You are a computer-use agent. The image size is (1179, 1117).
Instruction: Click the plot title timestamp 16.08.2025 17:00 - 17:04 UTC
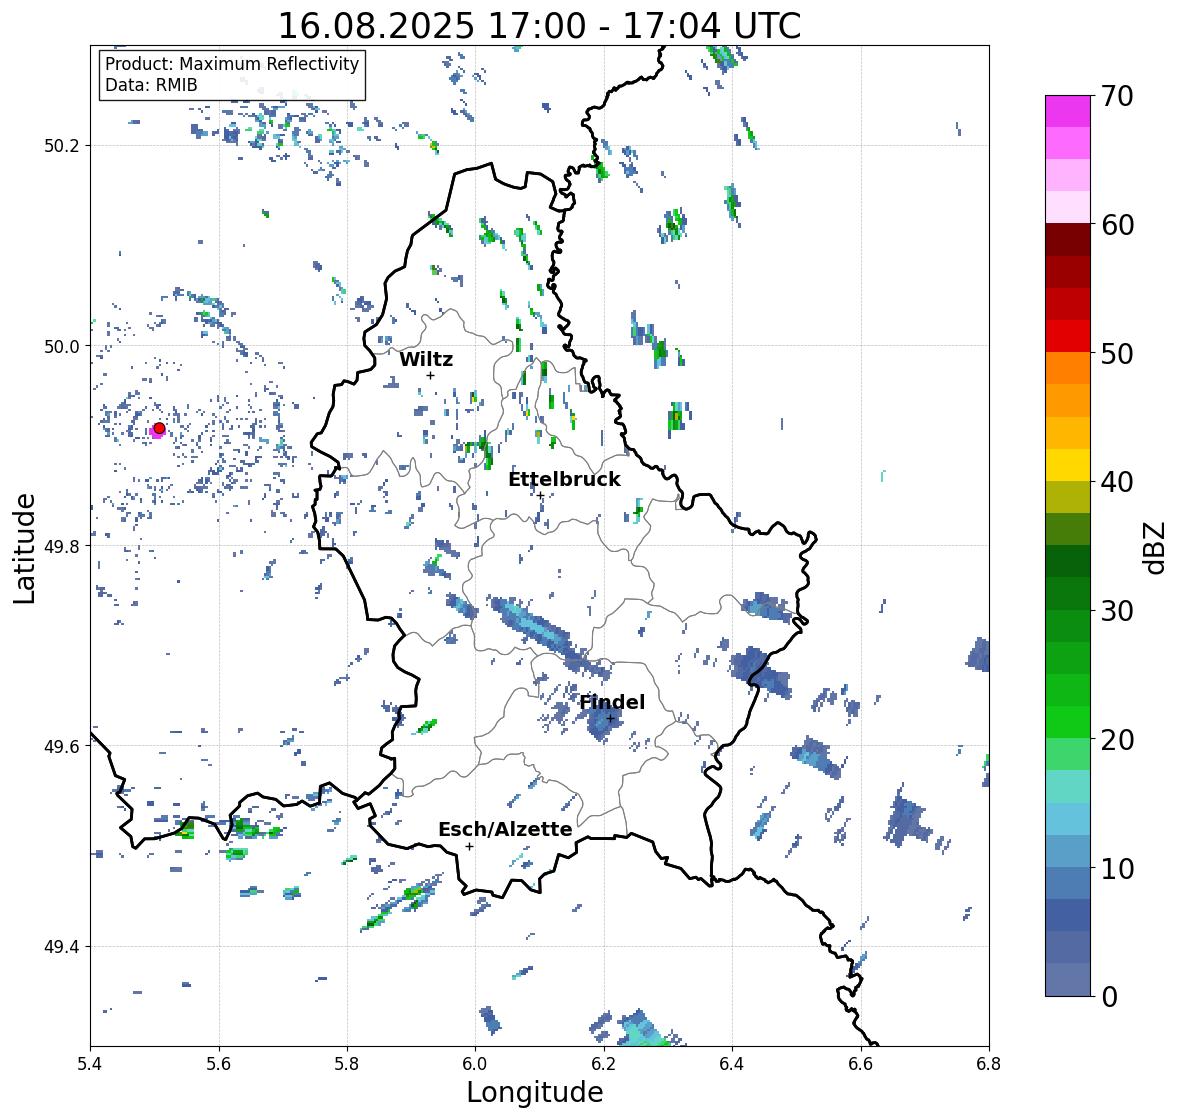point(539,26)
